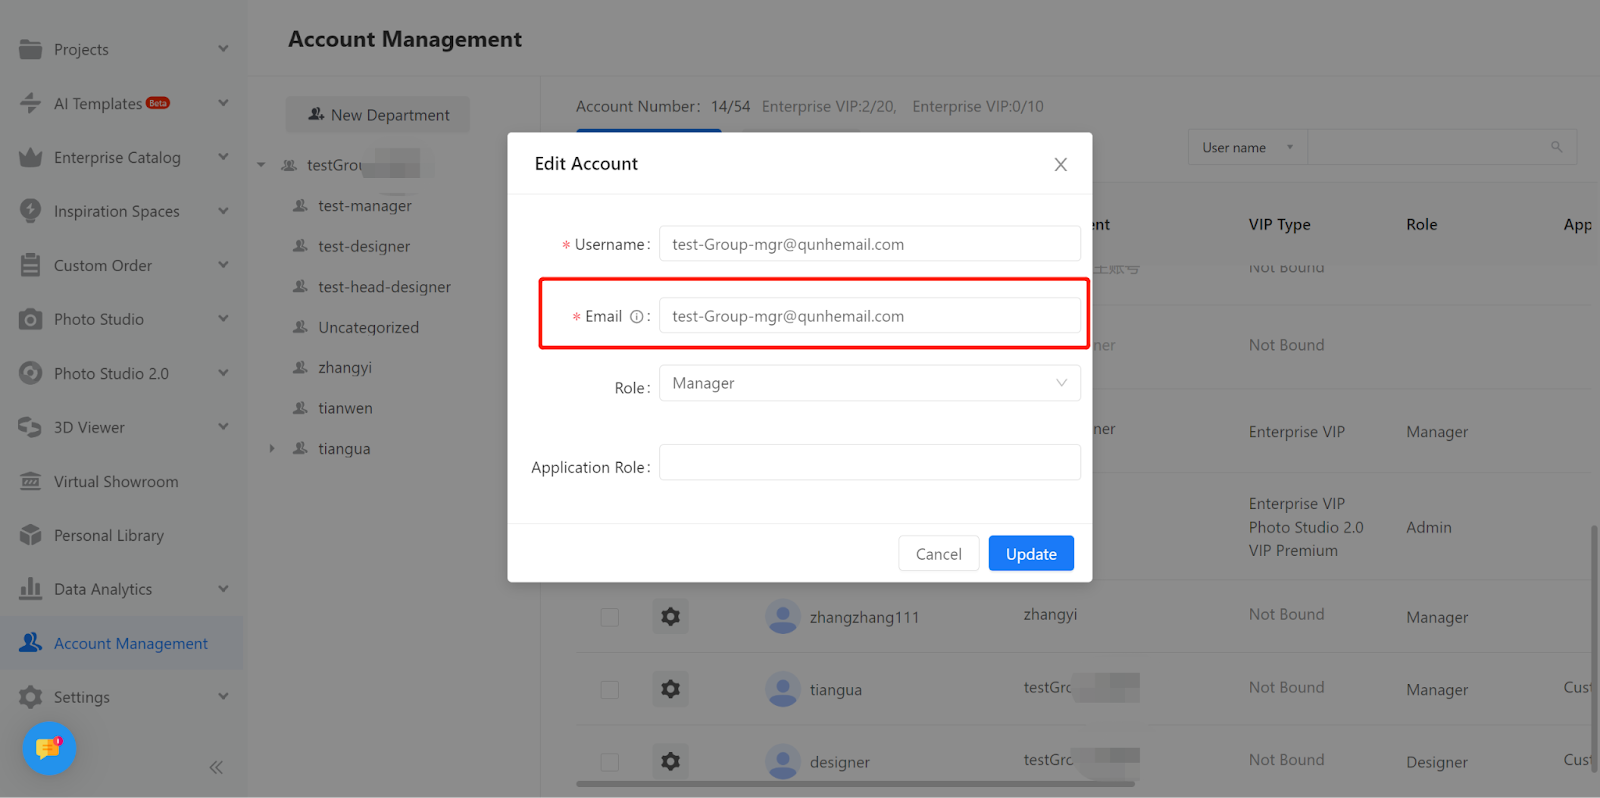Expand the tiangua department tree node

point(272,449)
